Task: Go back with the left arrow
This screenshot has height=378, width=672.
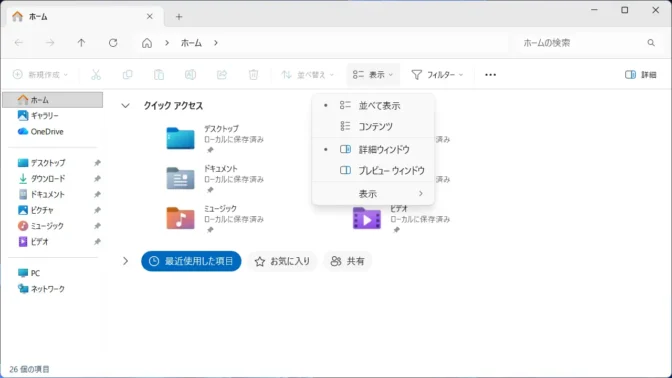Action: pyautogui.click(x=19, y=43)
